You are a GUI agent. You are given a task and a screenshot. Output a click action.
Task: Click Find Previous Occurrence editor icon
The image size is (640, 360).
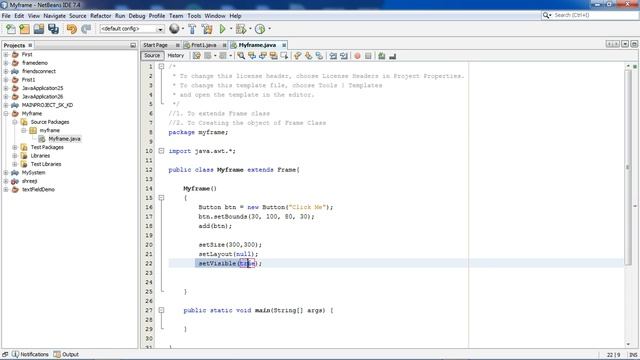[x=252, y=56]
